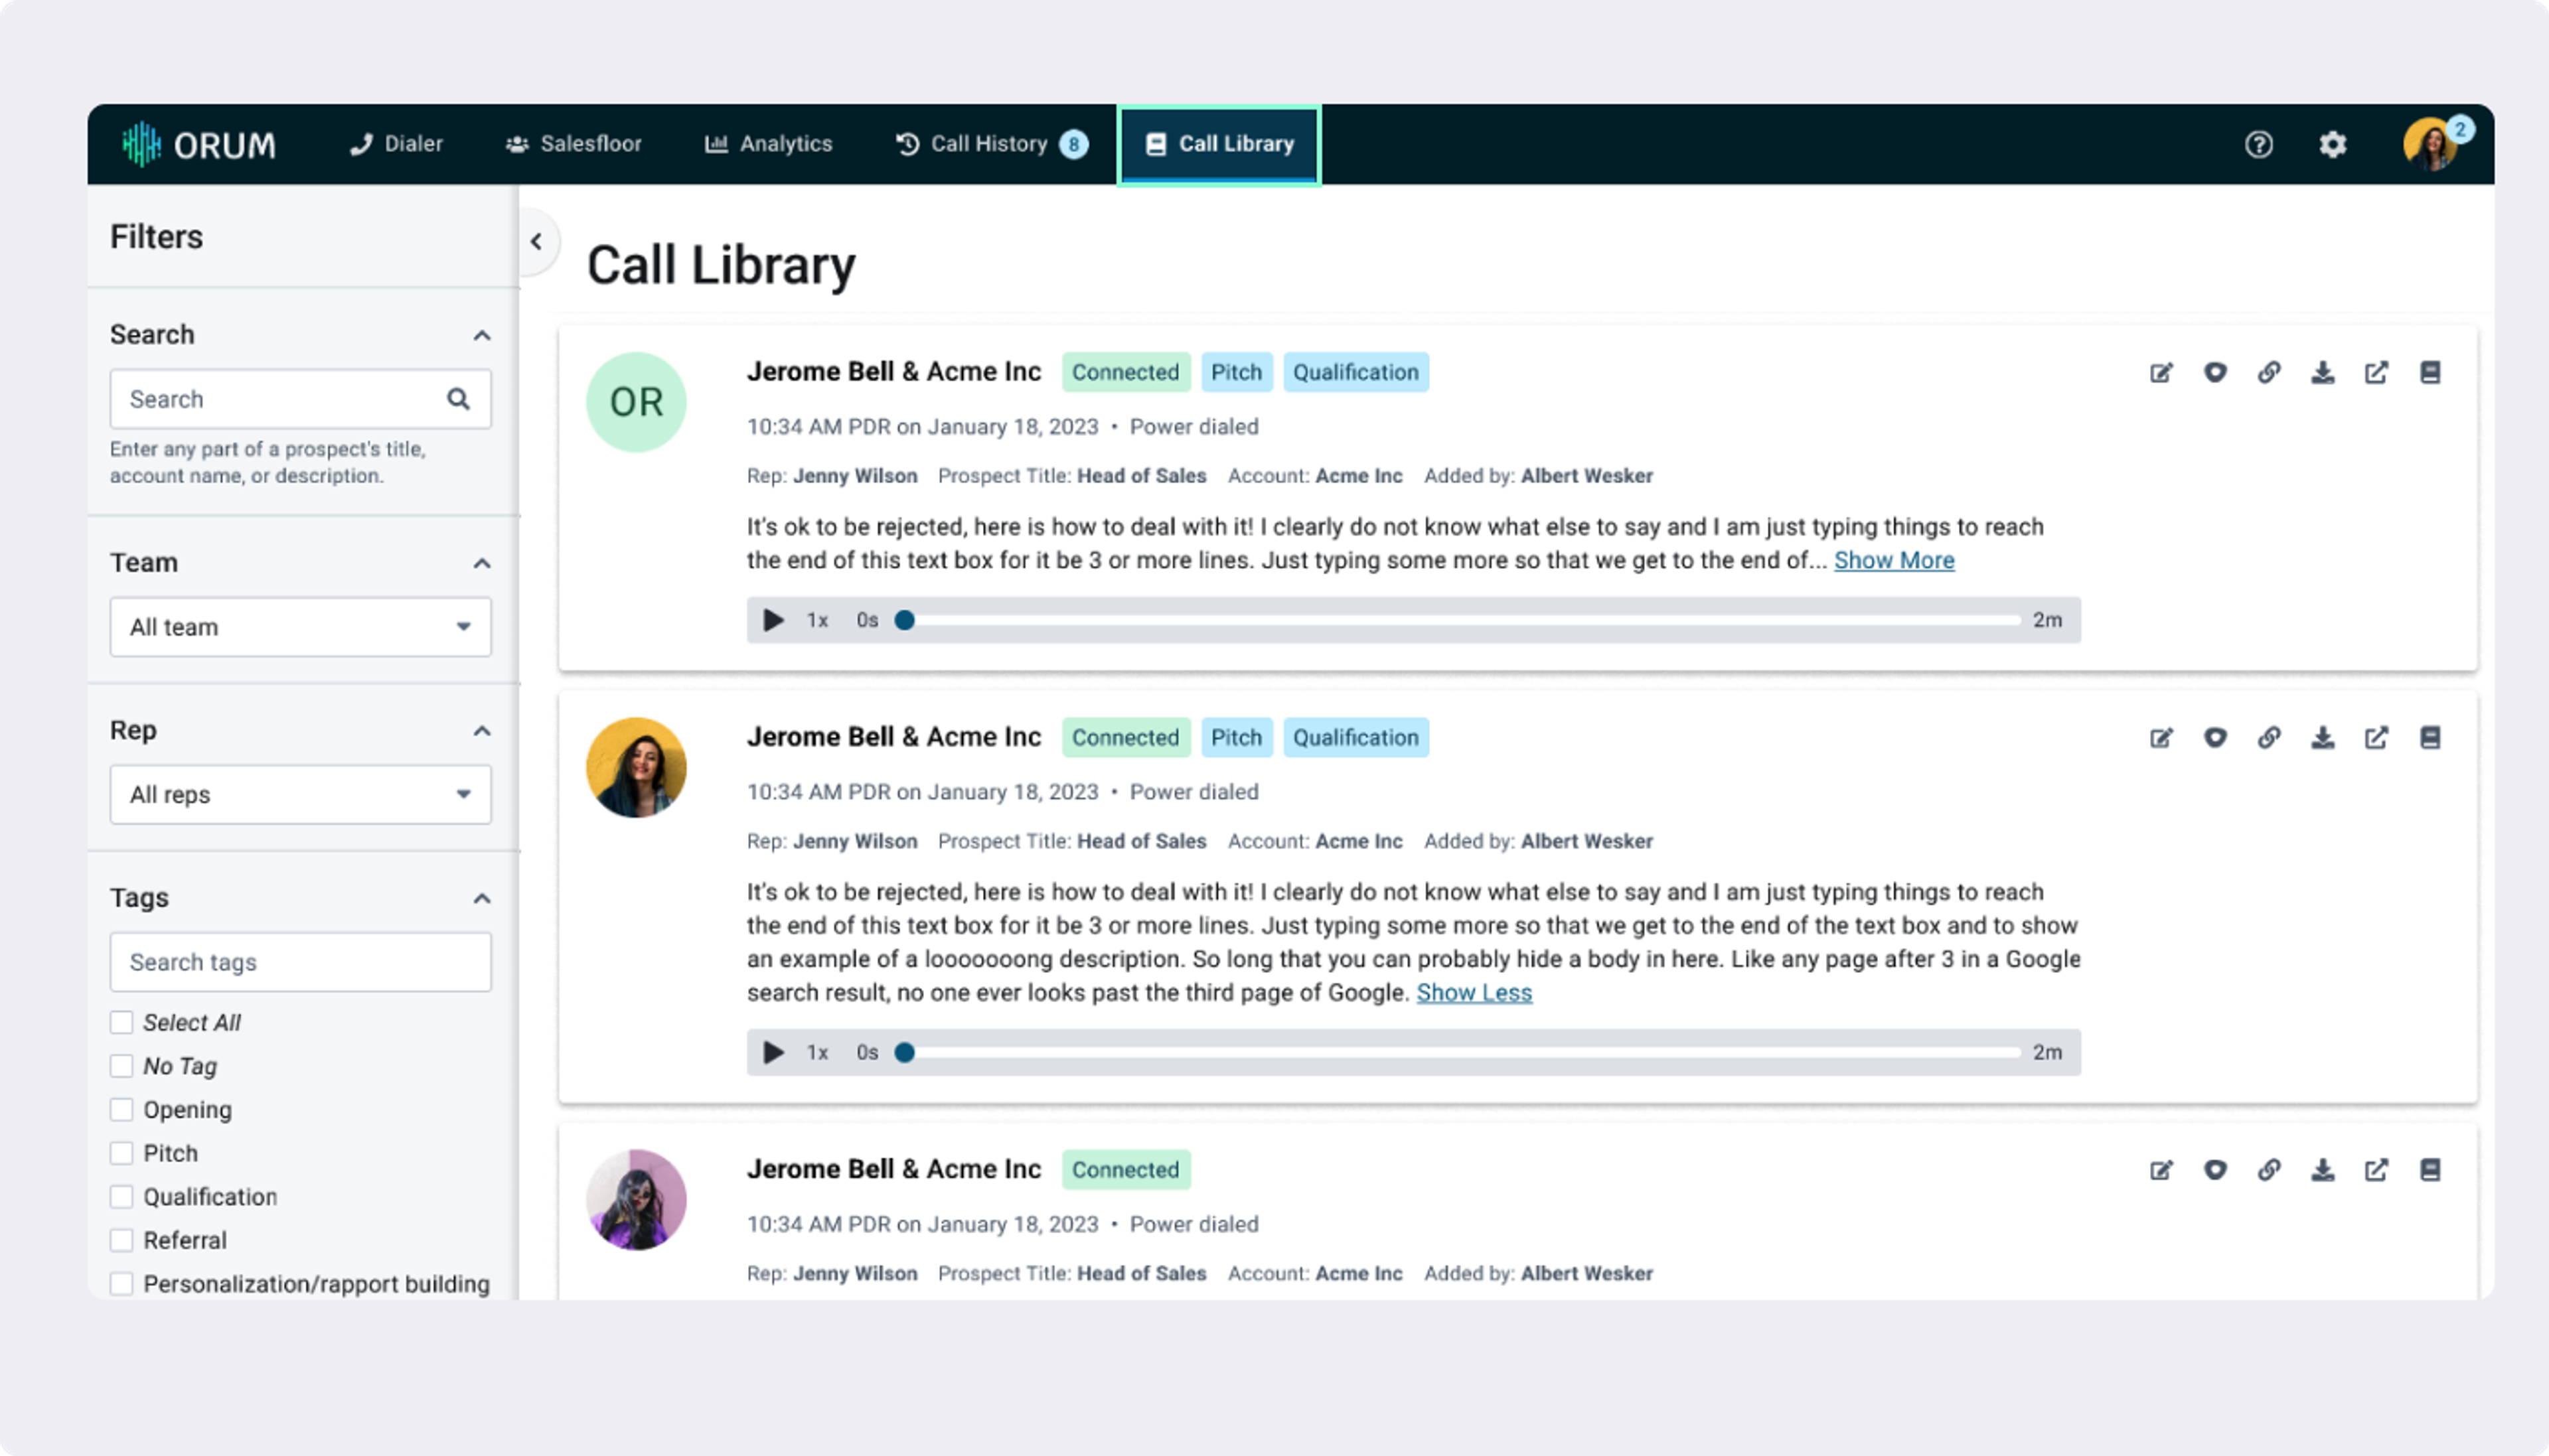Open second call in external window icon
This screenshot has width=2549, height=1456.
(2376, 738)
